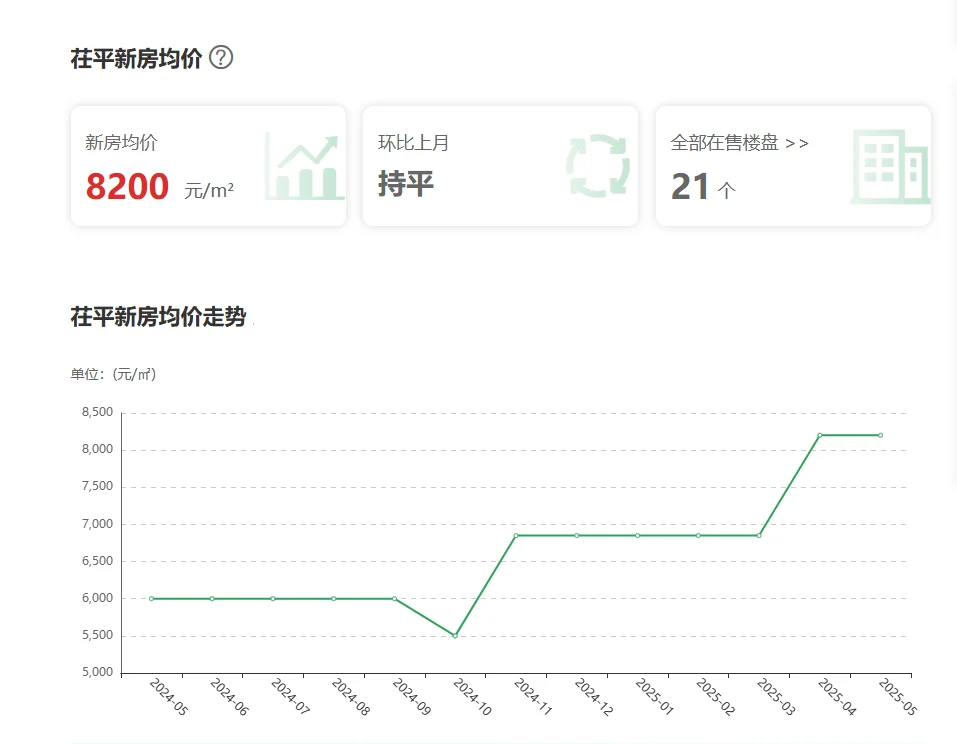Screen dimensions: 957x744
Task: Click the 环比上月 card title text
Action: pyautogui.click(x=413, y=143)
